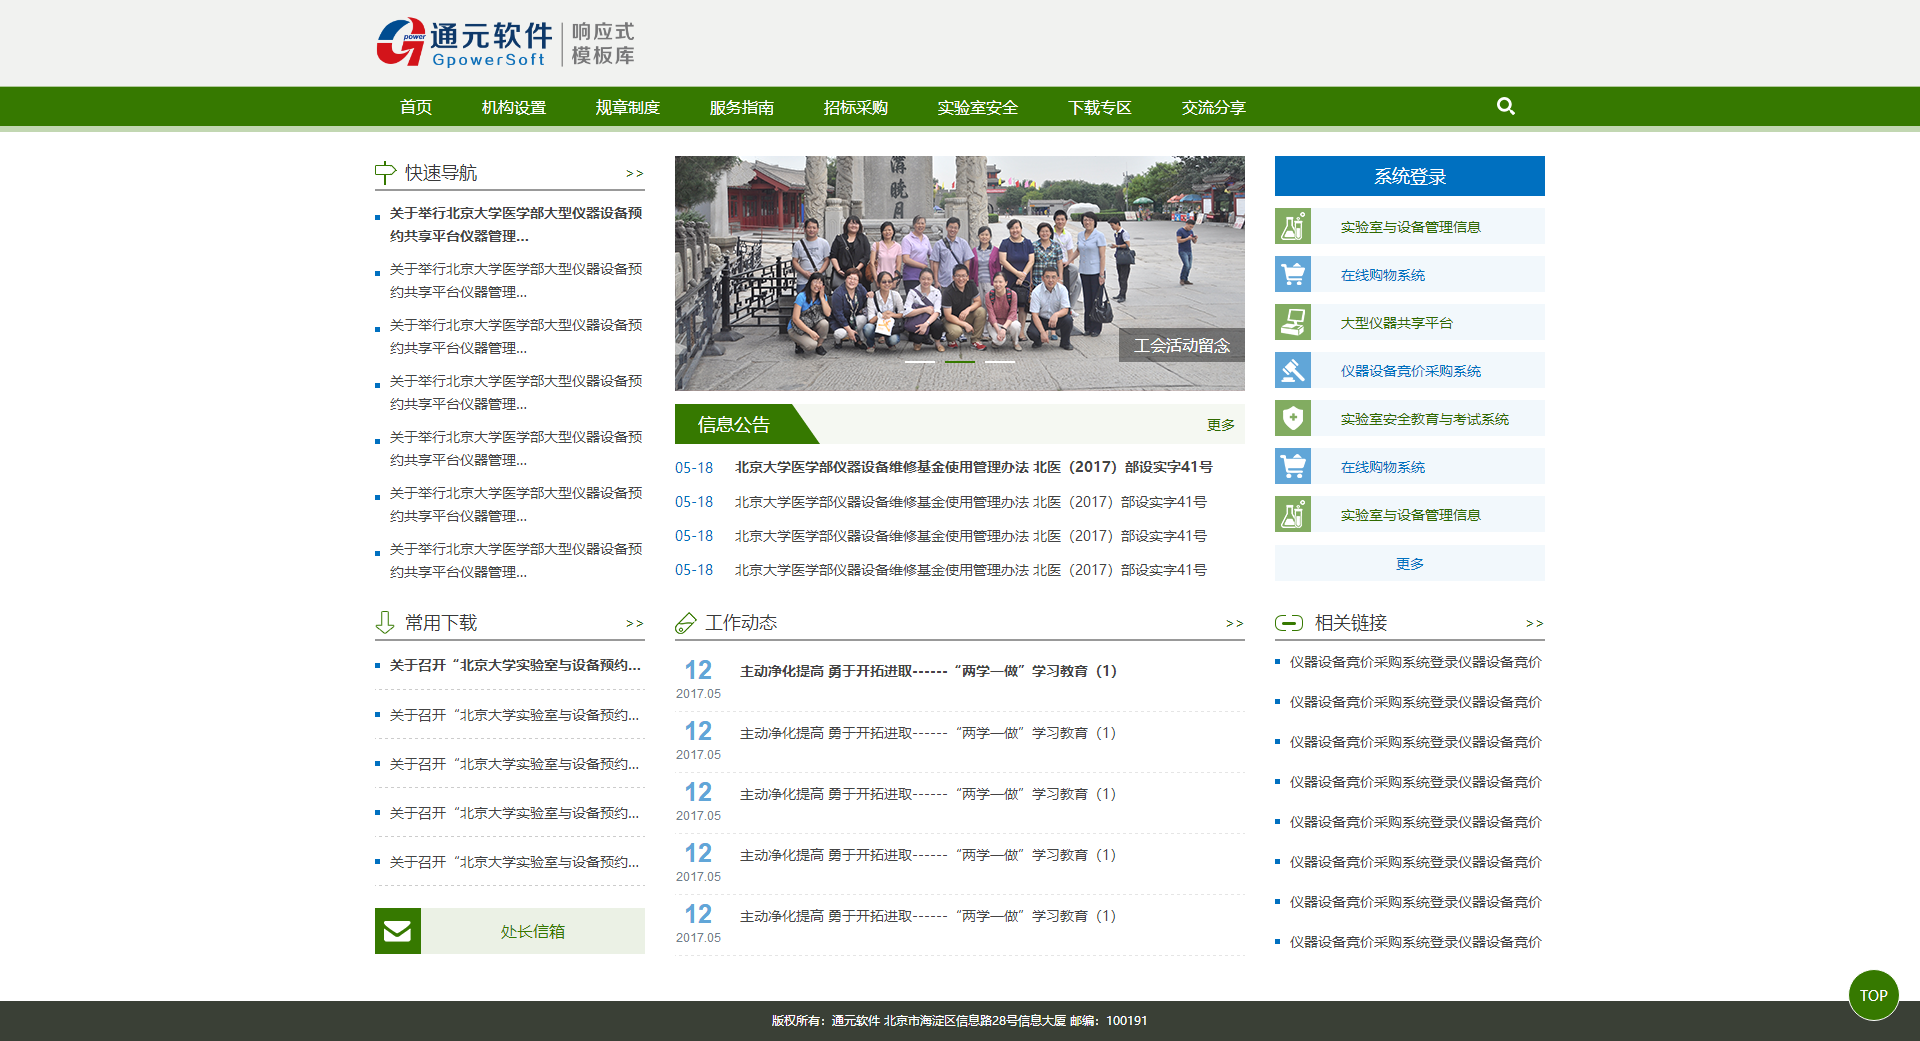Click 更多 button under system login list
This screenshot has width=1920, height=1041.
click(x=1409, y=564)
